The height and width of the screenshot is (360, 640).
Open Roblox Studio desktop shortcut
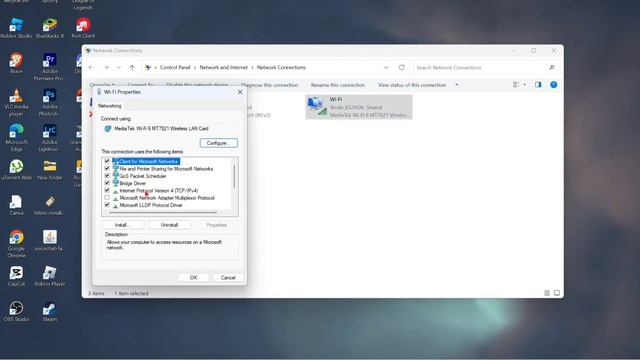pos(16,28)
